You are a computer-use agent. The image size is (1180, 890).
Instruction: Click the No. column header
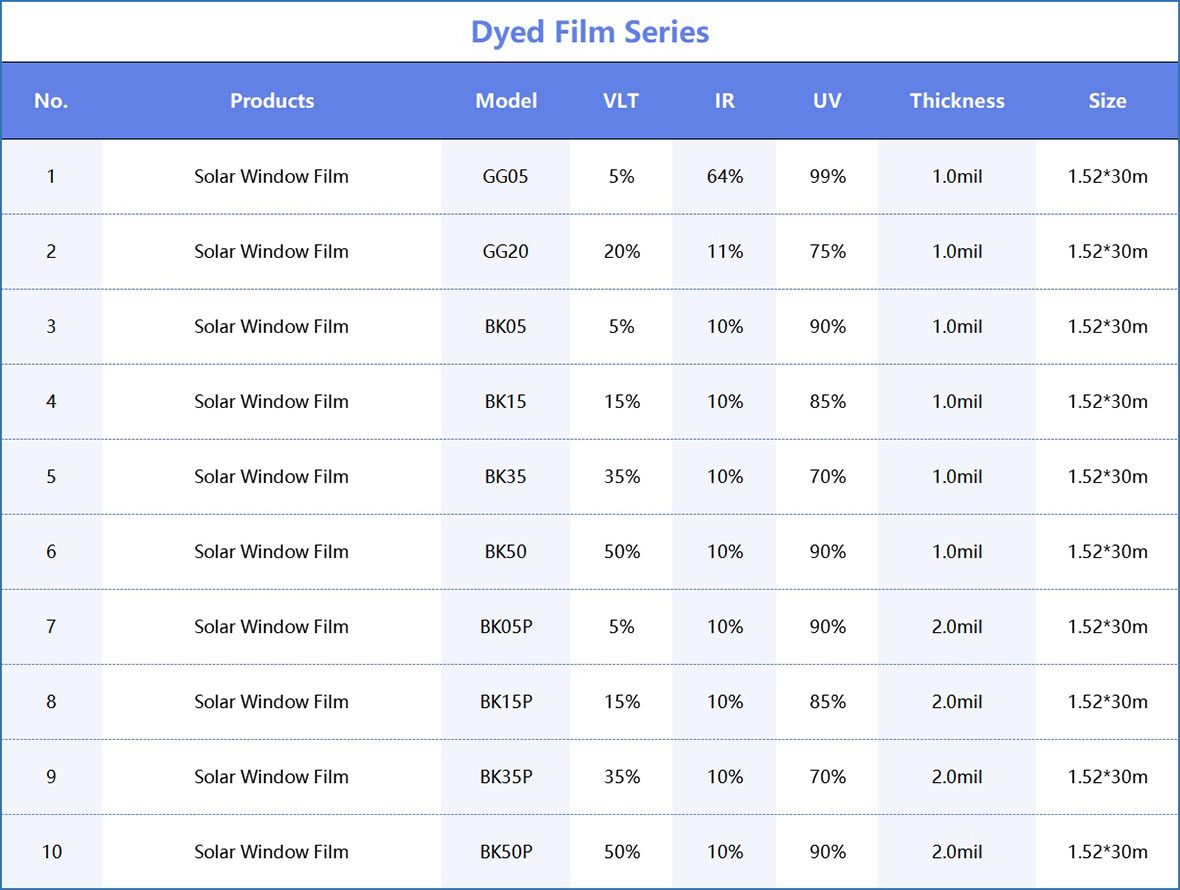click(51, 101)
